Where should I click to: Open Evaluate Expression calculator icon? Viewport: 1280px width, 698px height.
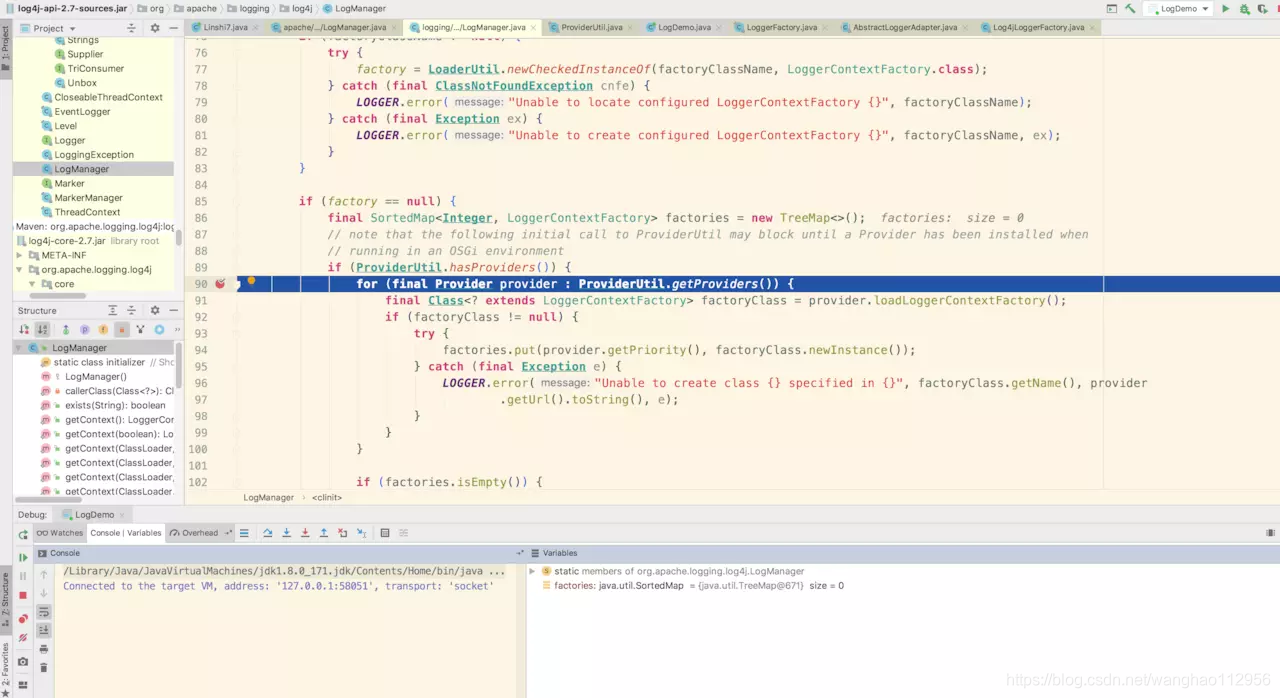coord(385,533)
